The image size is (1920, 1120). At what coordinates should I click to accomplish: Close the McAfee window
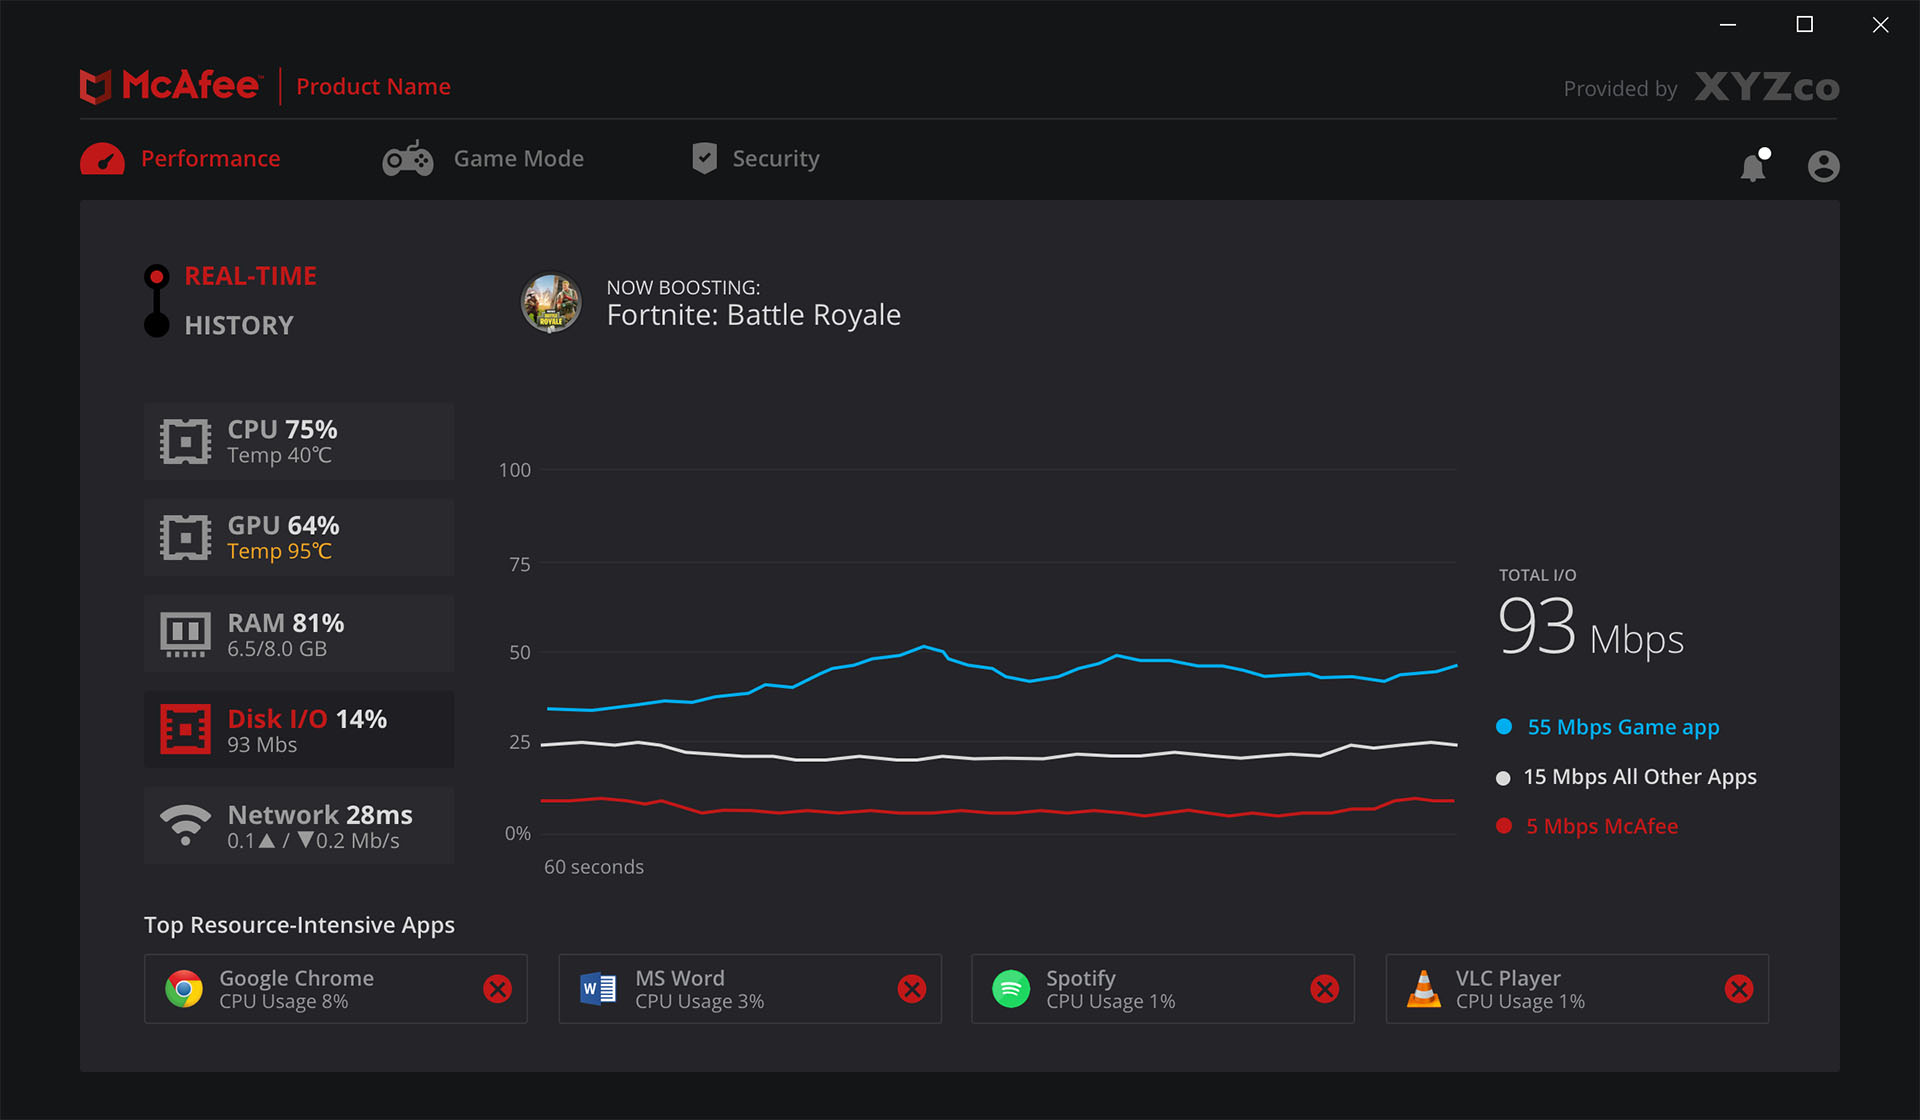pyautogui.click(x=1881, y=24)
